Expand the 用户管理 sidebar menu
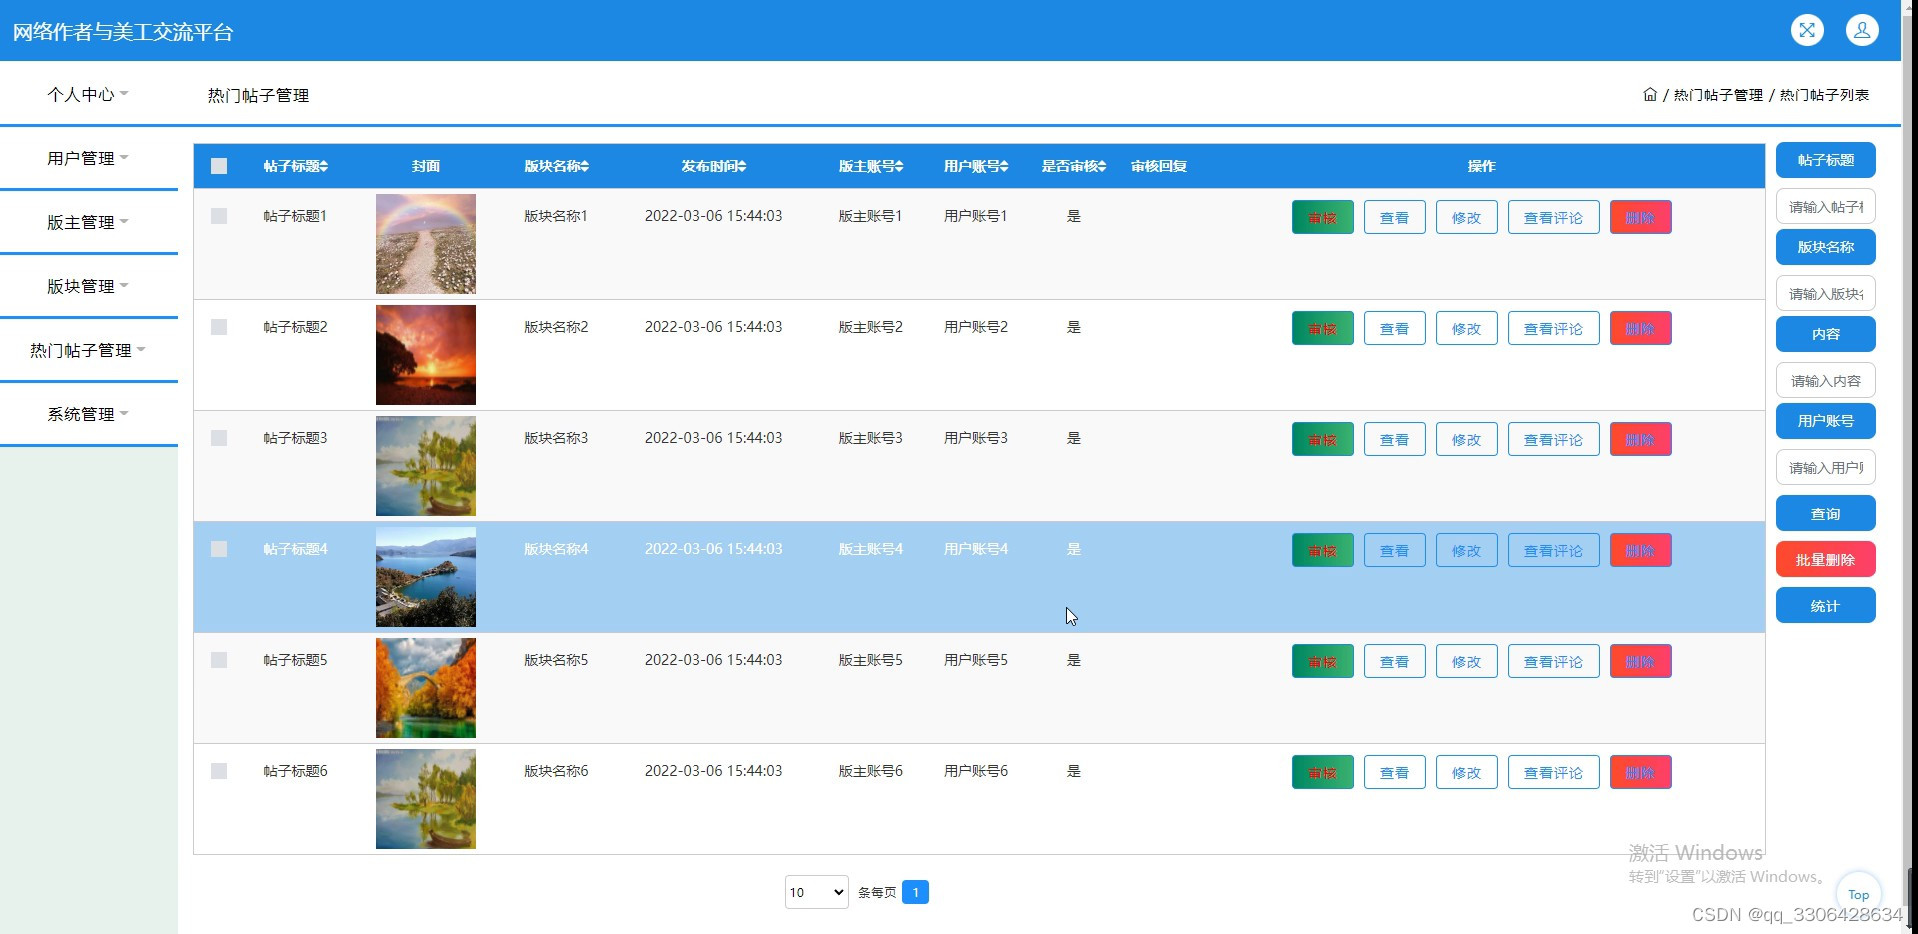 click(88, 158)
